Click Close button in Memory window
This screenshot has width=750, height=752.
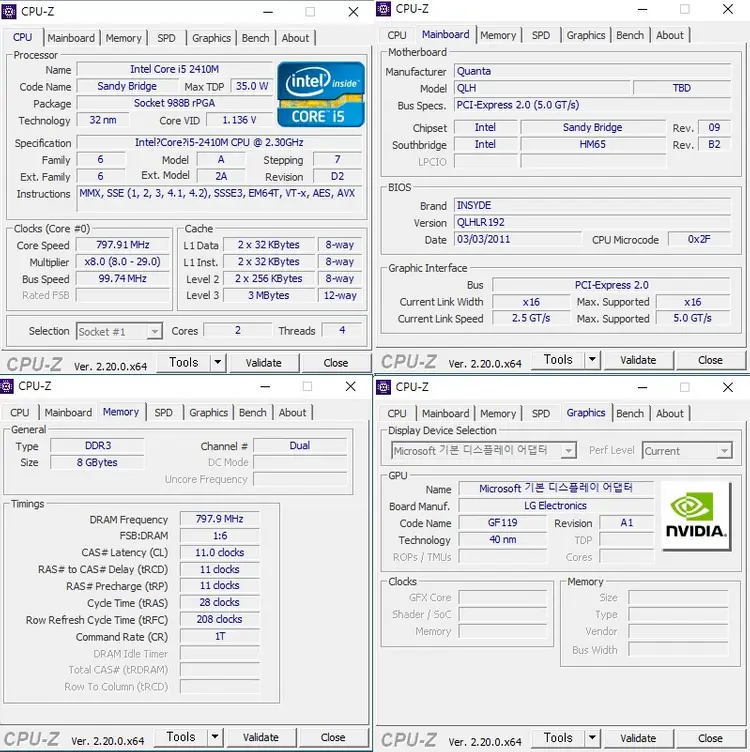[x=333, y=737]
